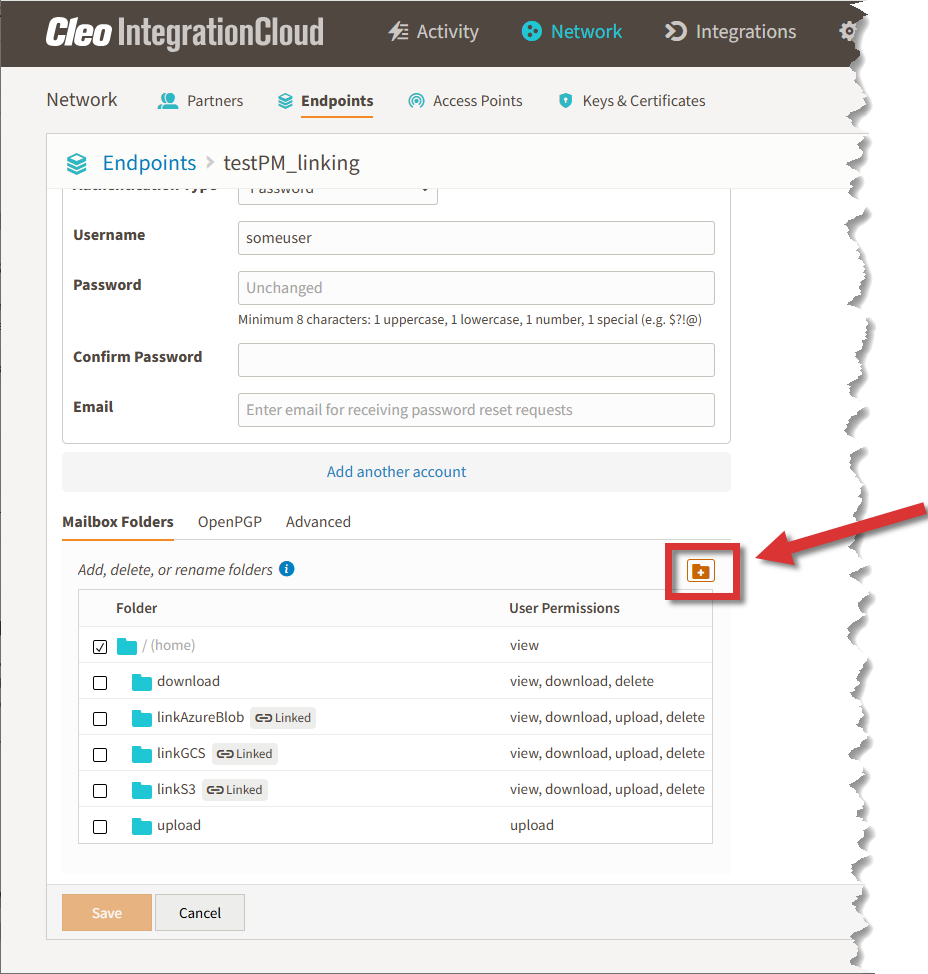
Task: Switch to the OpenPGP tab
Action: [x=230, y=522]
